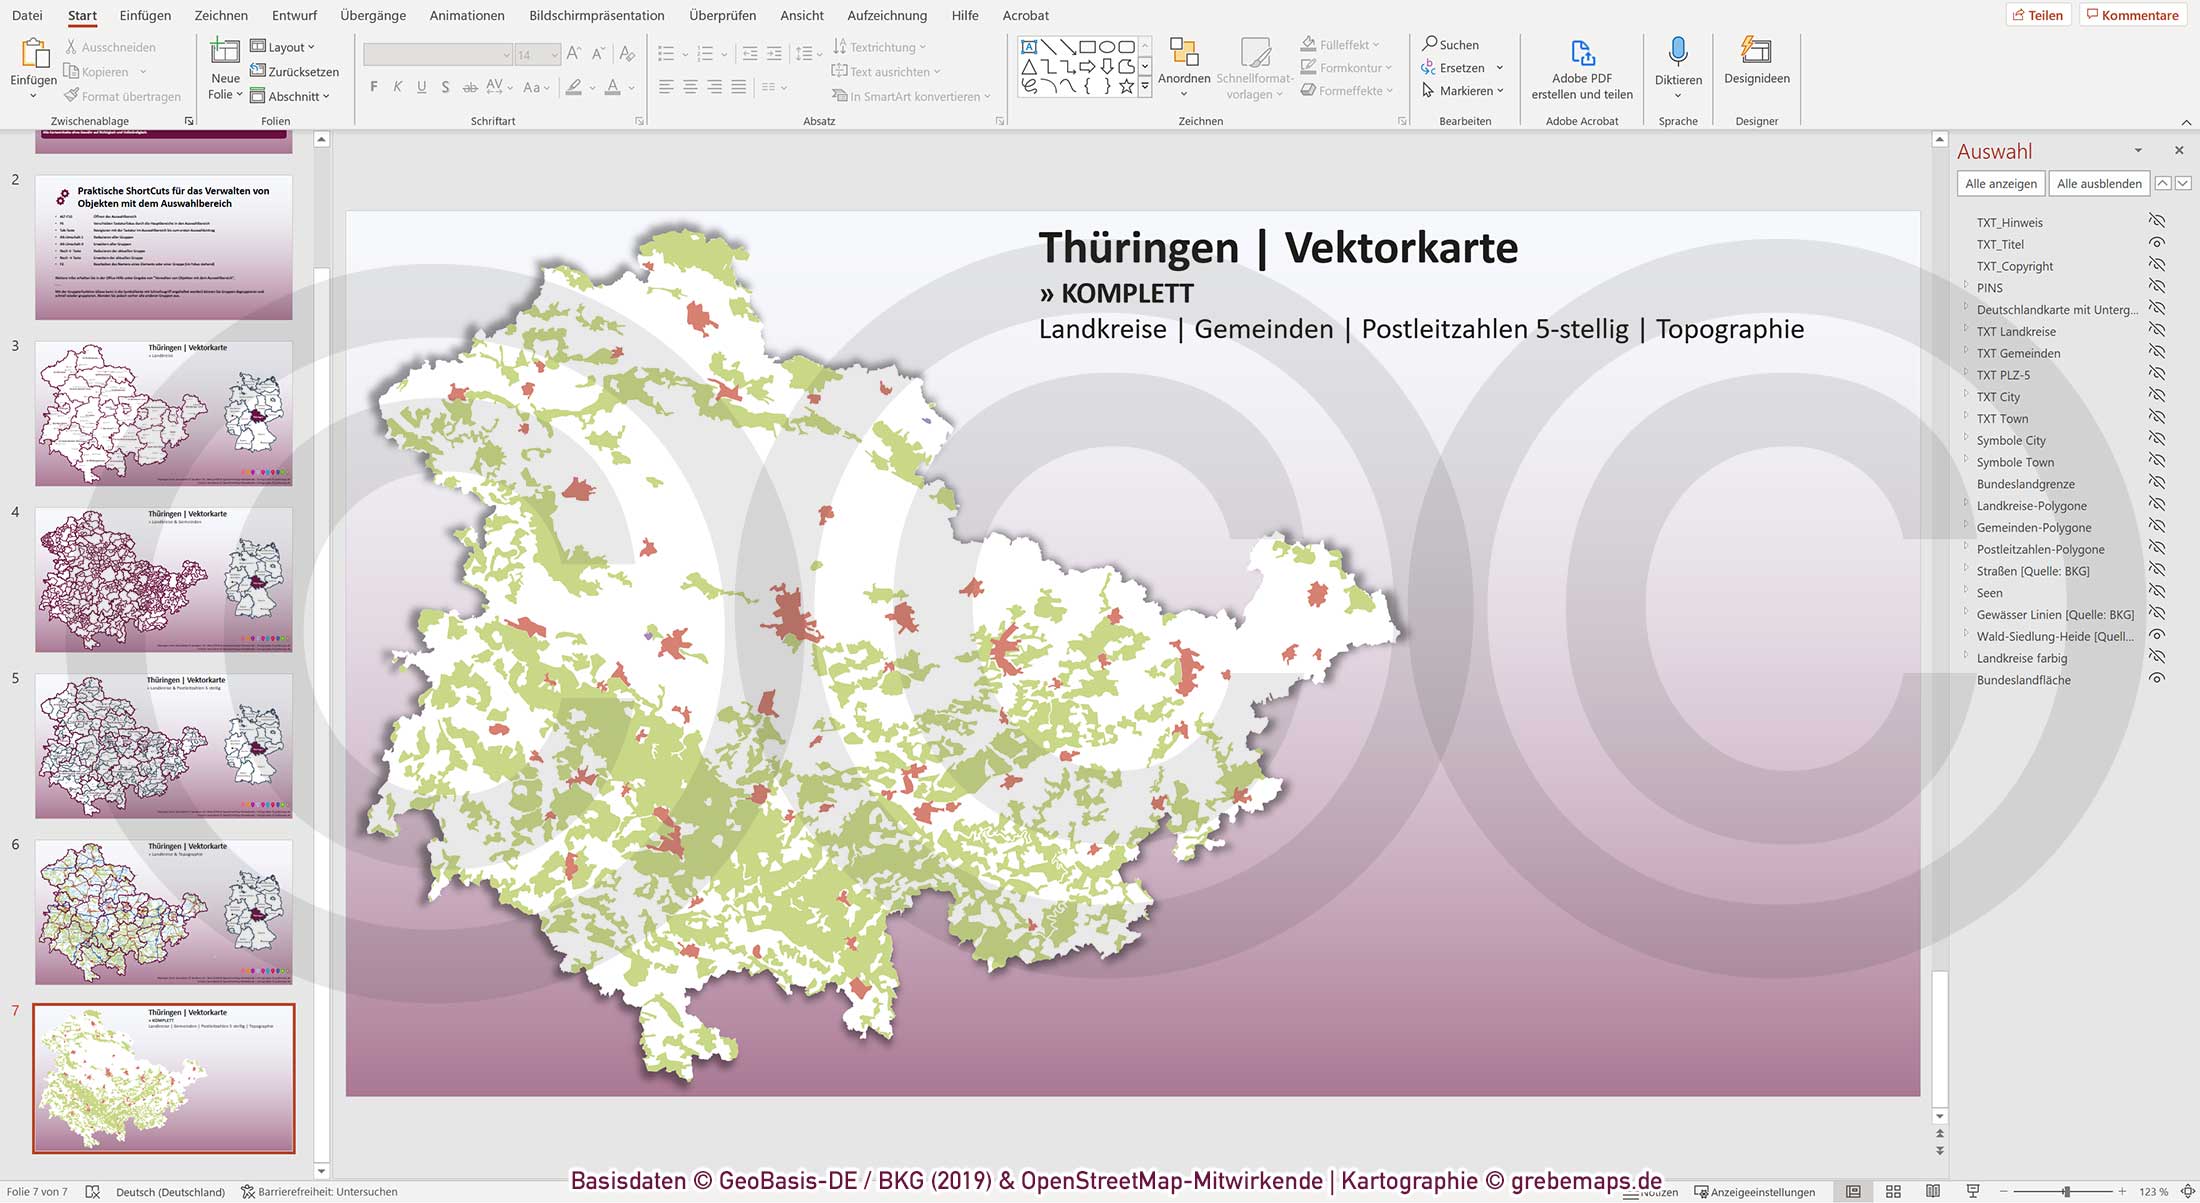Image resolution: width=2200 pixels, height=1203 pixels.
Task: Select the Text Box shape tool
Action: [x=1029, y=46]
